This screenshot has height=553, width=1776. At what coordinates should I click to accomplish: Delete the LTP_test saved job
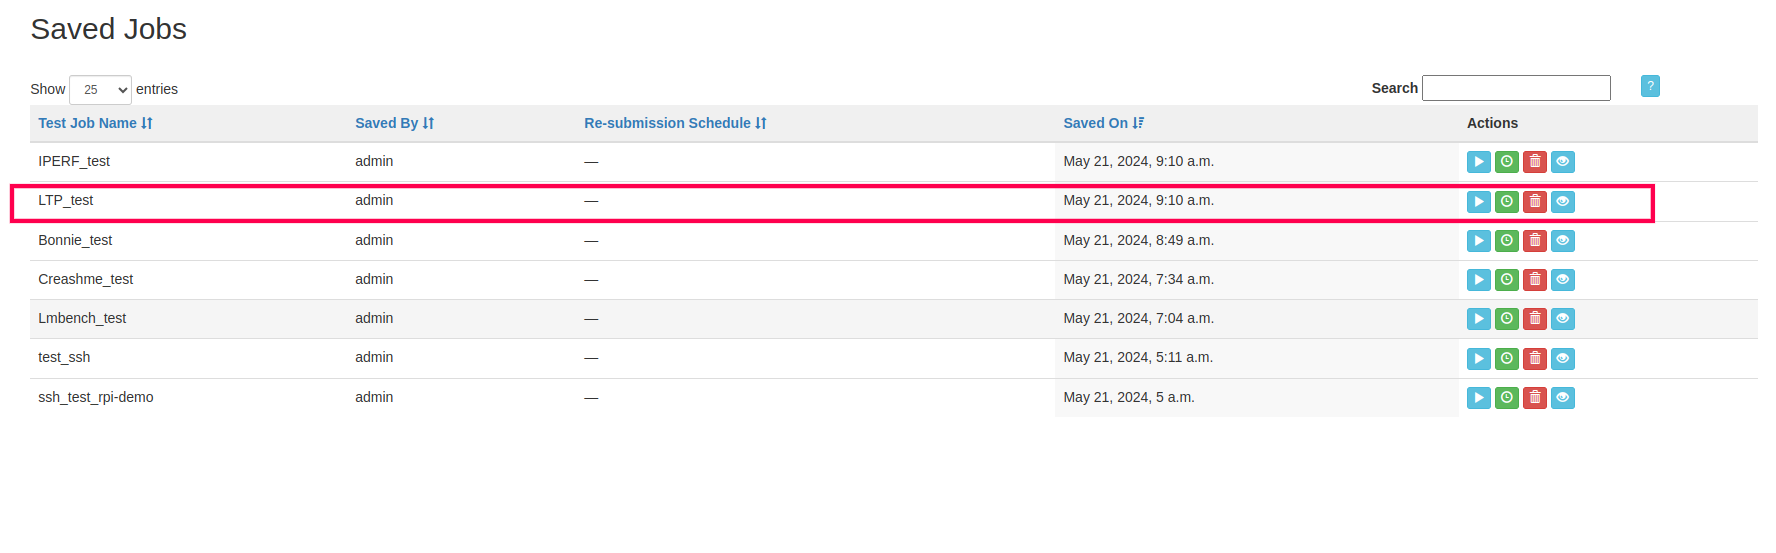click(x=1534, y=202)
